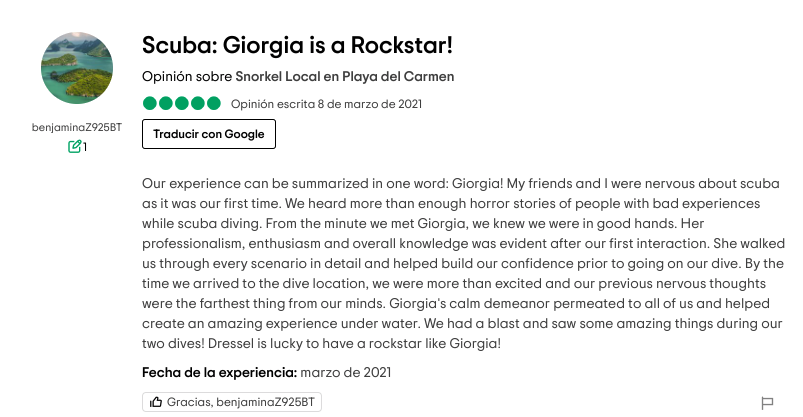Click the 'marzo de 2021' experience date
This screenshot has width=803, height=417.
346,372
